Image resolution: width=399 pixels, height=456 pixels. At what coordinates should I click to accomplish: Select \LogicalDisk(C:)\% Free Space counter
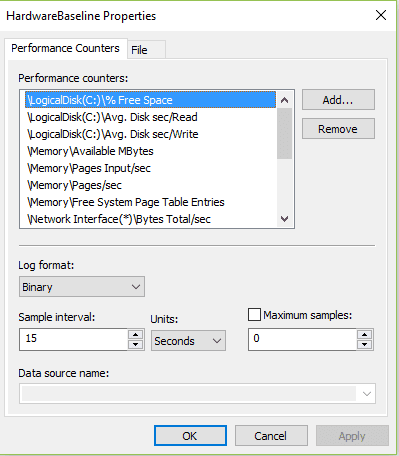pos(150,100)
